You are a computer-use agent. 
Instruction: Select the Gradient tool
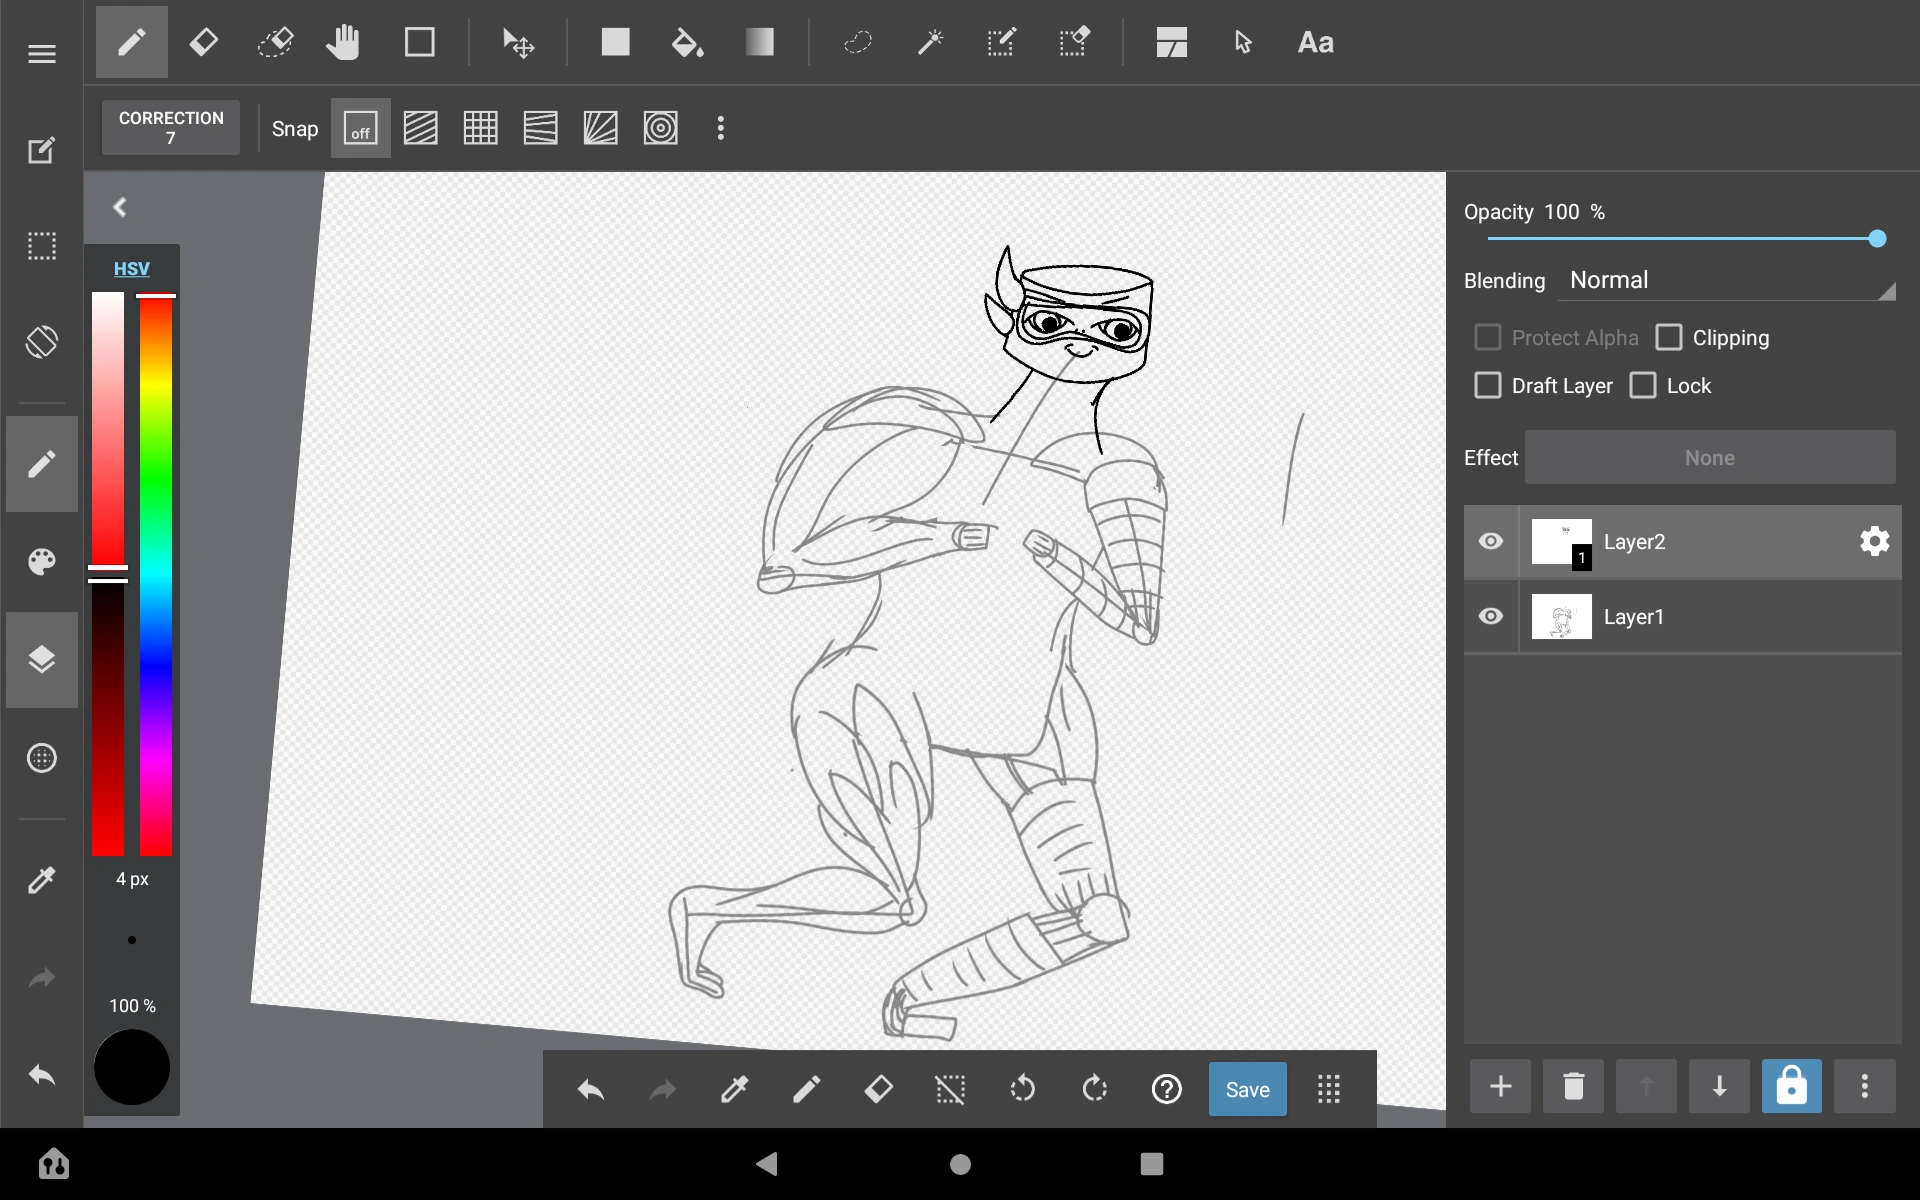pos(759,43)
